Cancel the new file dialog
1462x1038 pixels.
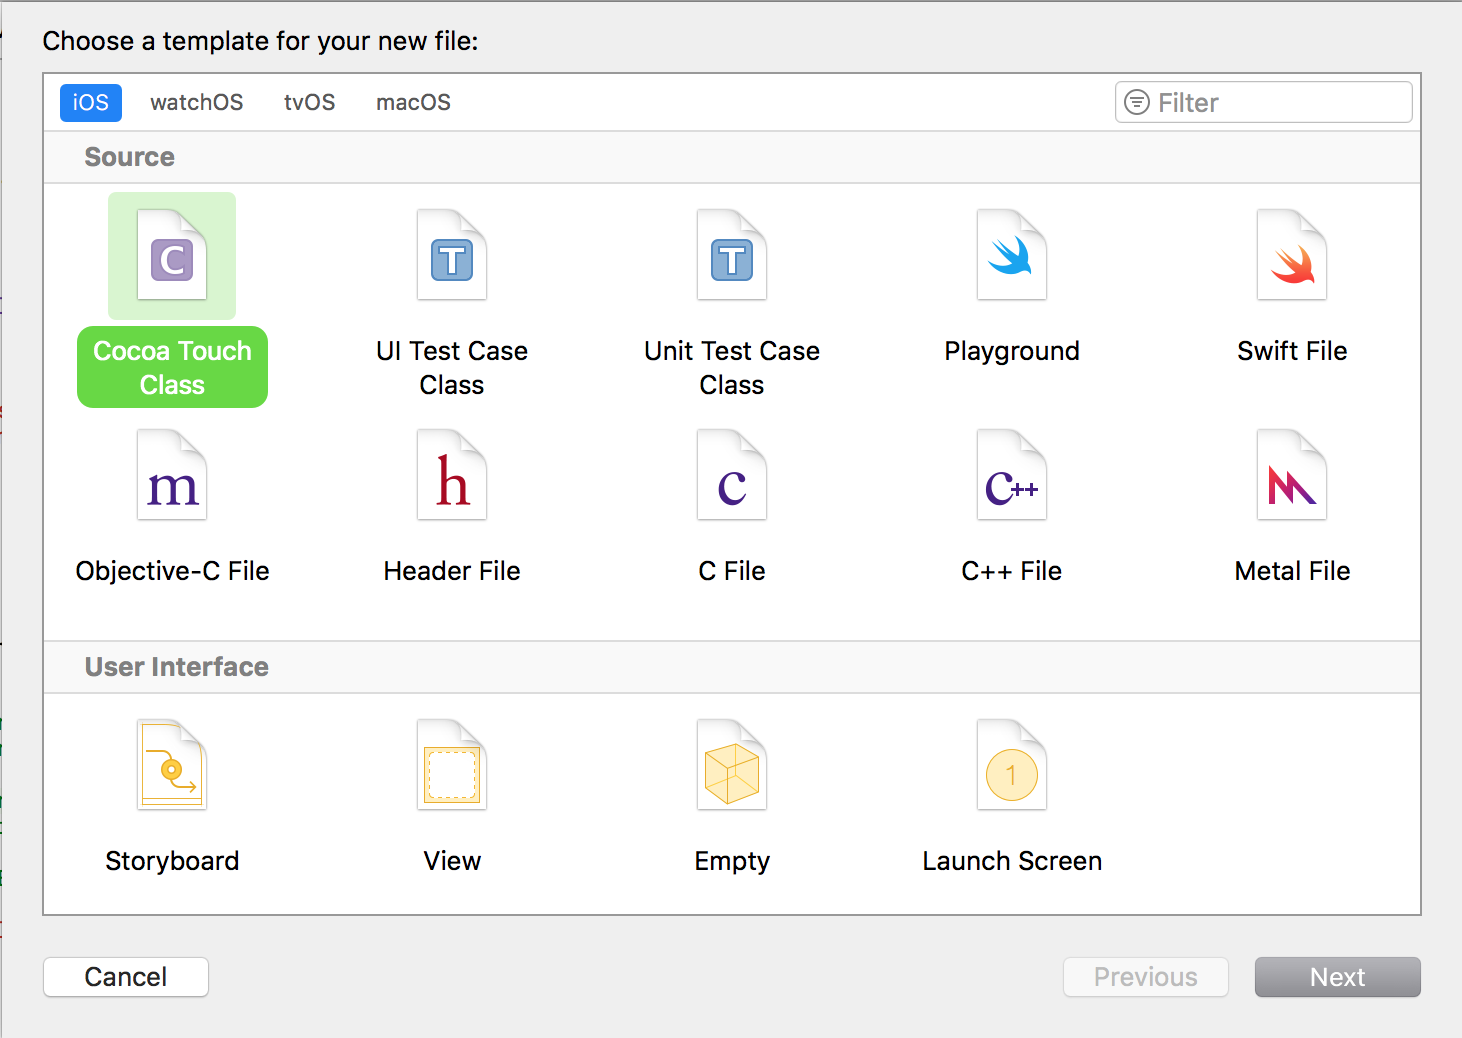pos(126,977)
